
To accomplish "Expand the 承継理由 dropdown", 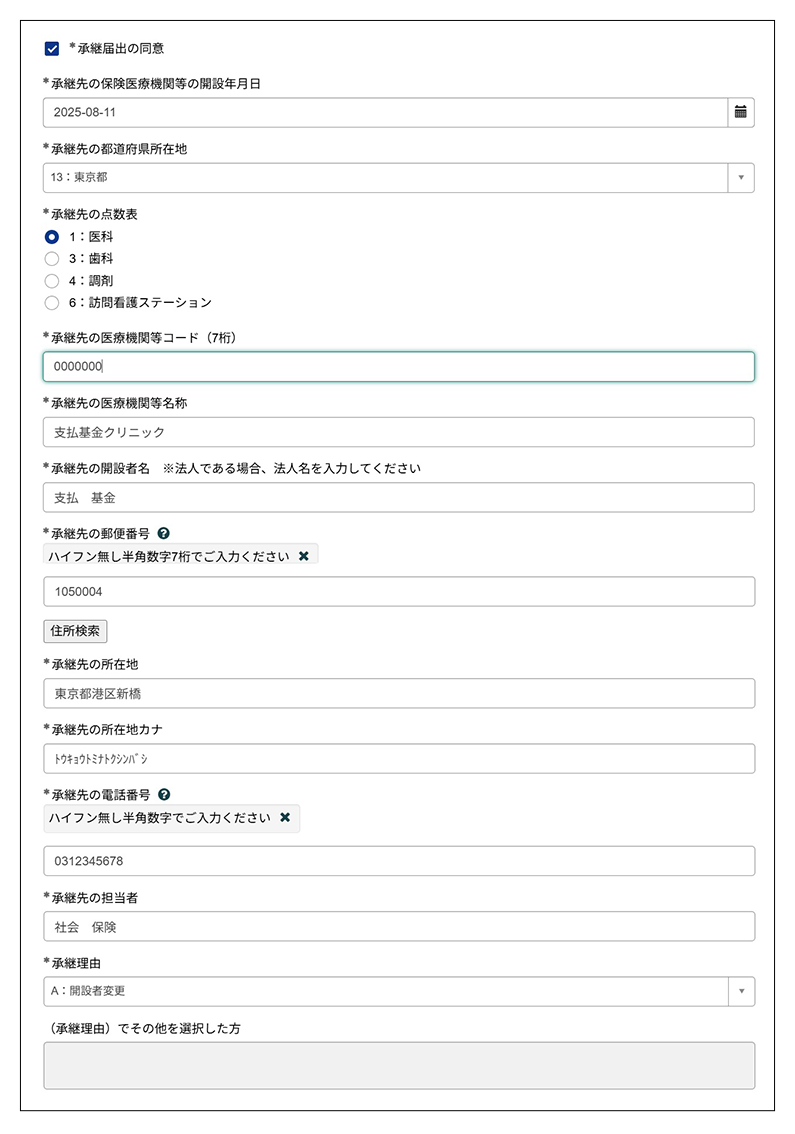I will click(x=398, y=991).
